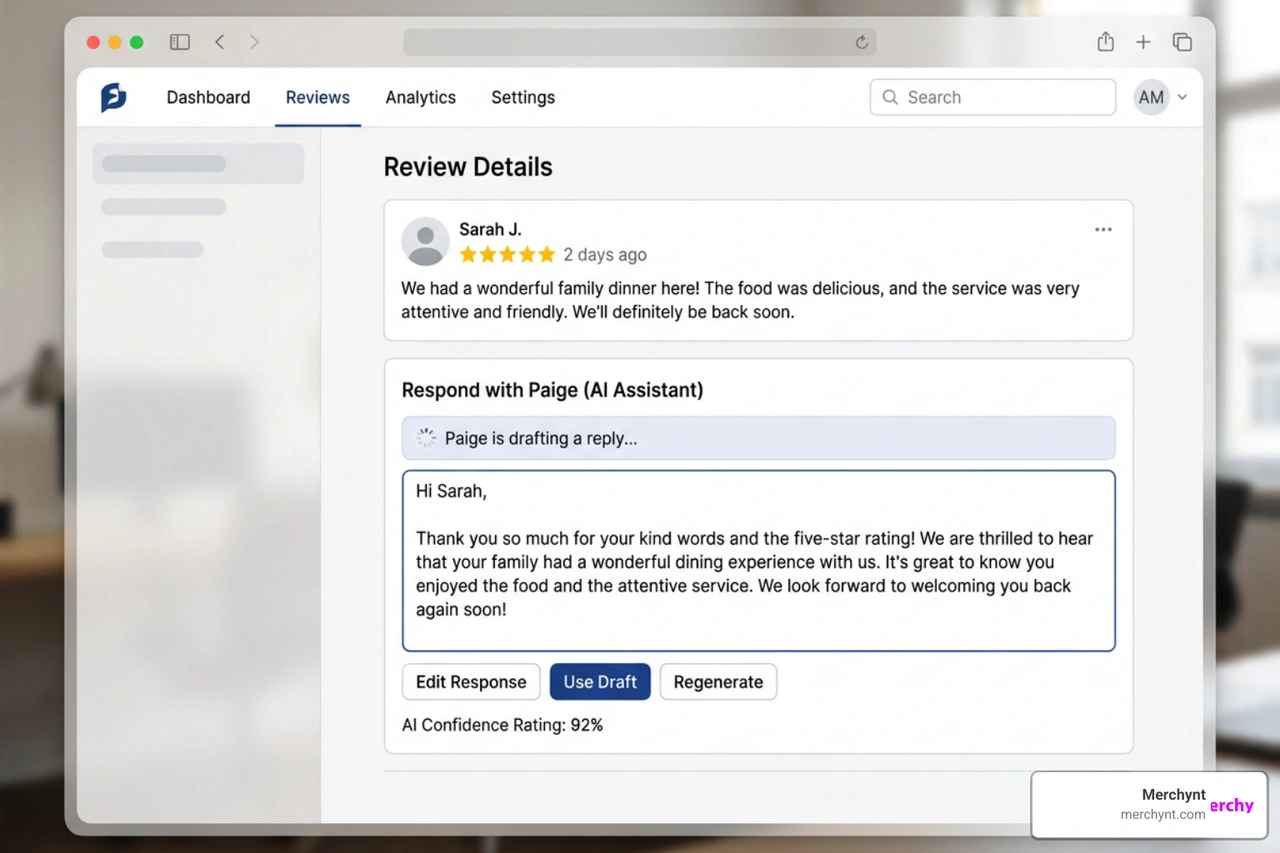Click the reviewer name Sarah J.
Image resolution: width=1280 pixels, height=853 pixels.
pos(490,229)
